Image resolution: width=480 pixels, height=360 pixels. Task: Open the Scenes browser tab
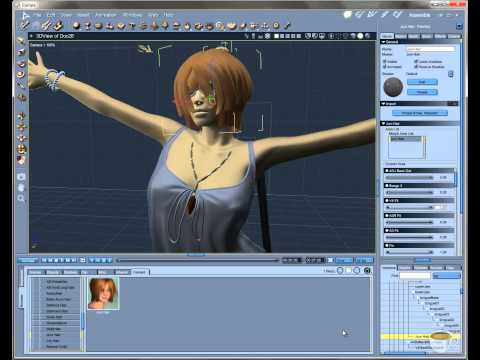(36, 272)
